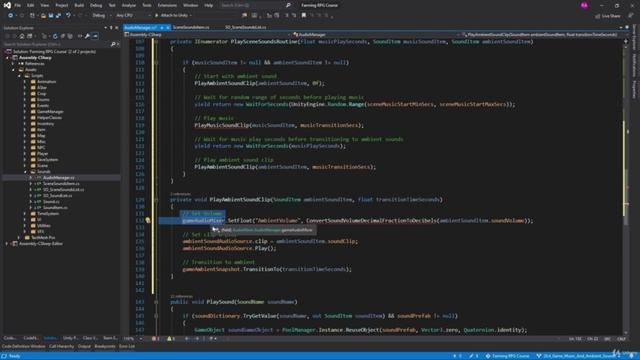Expand the SaveSystem folder
The height and width of the screenshot is (360, 640).
coord(24,160)
